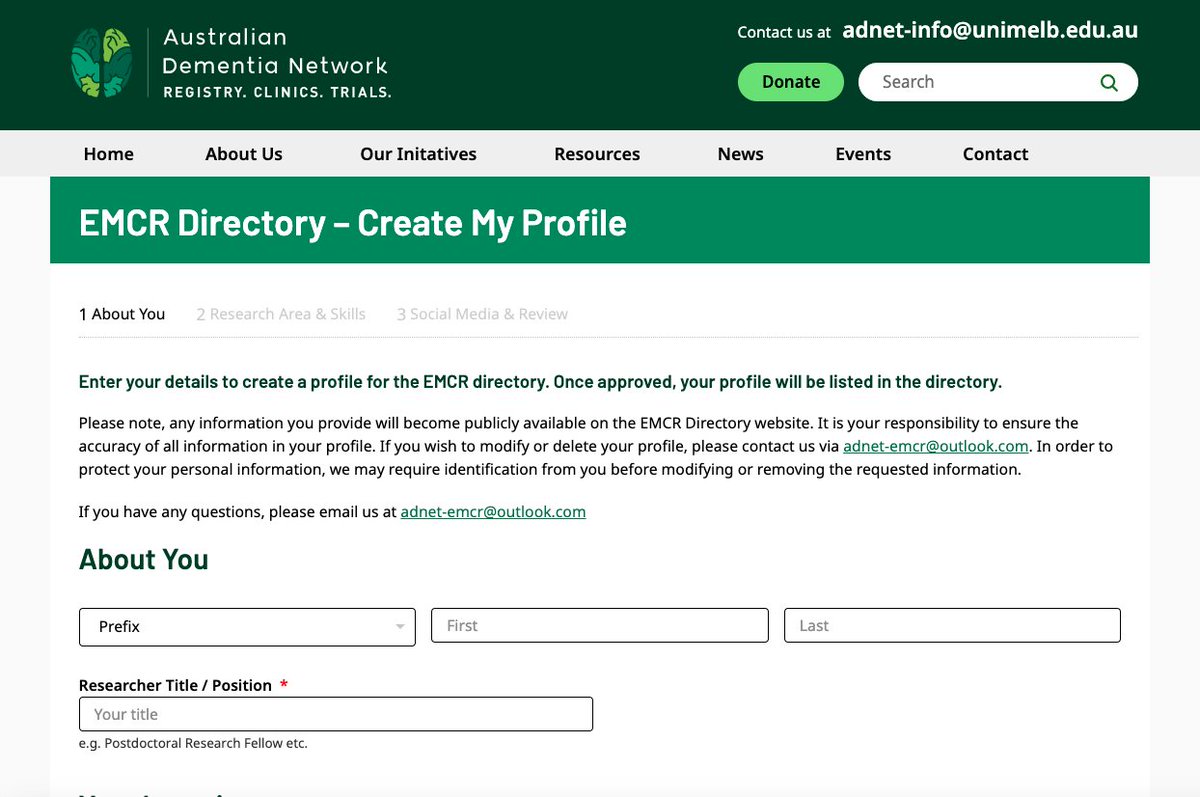Click the green Donate button
The image size is (1200, 797).
click(x=791, y=82)
